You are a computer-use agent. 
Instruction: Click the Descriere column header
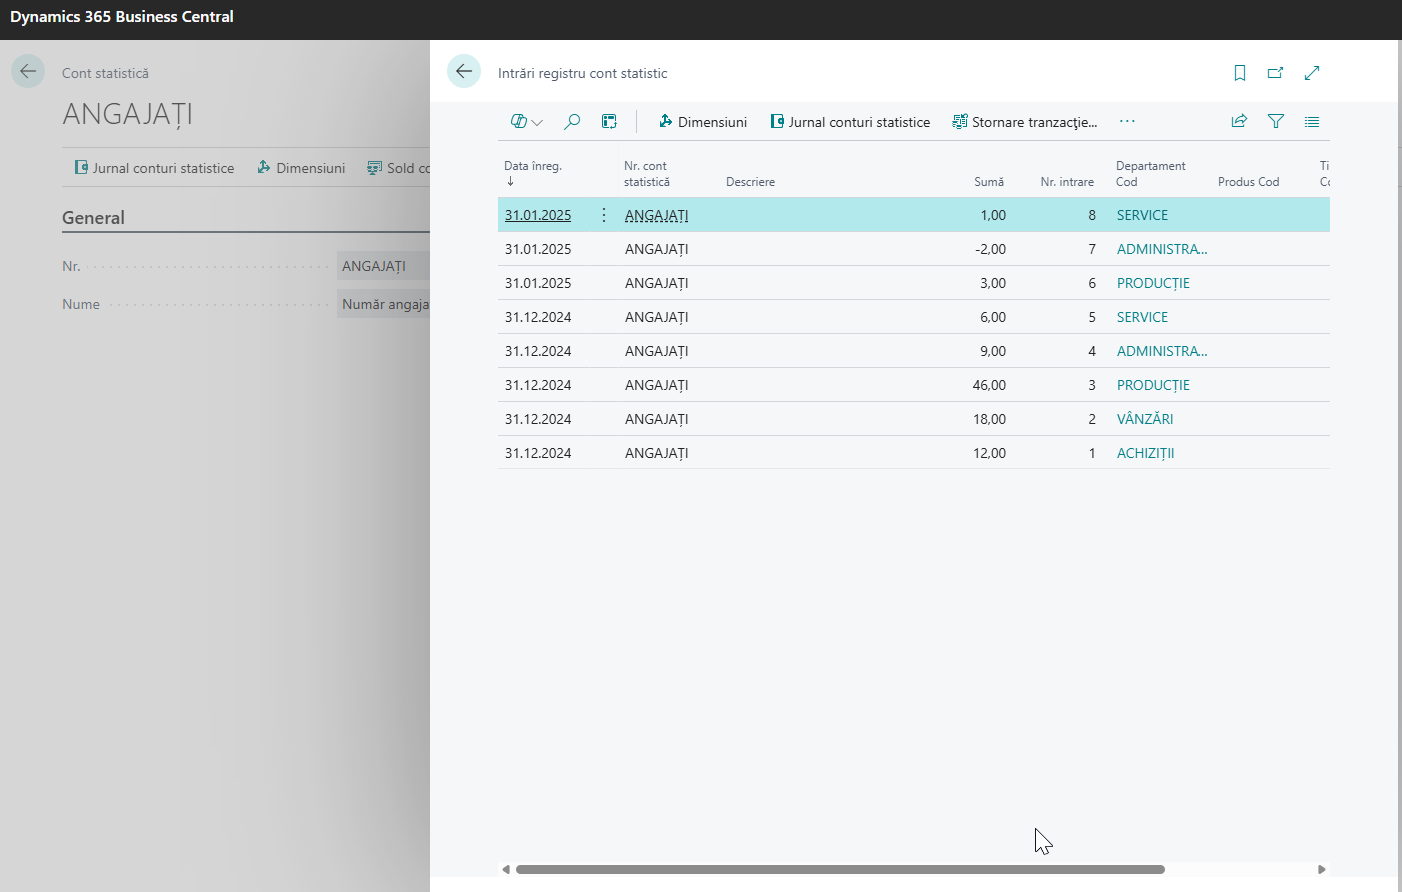(750, 182)
